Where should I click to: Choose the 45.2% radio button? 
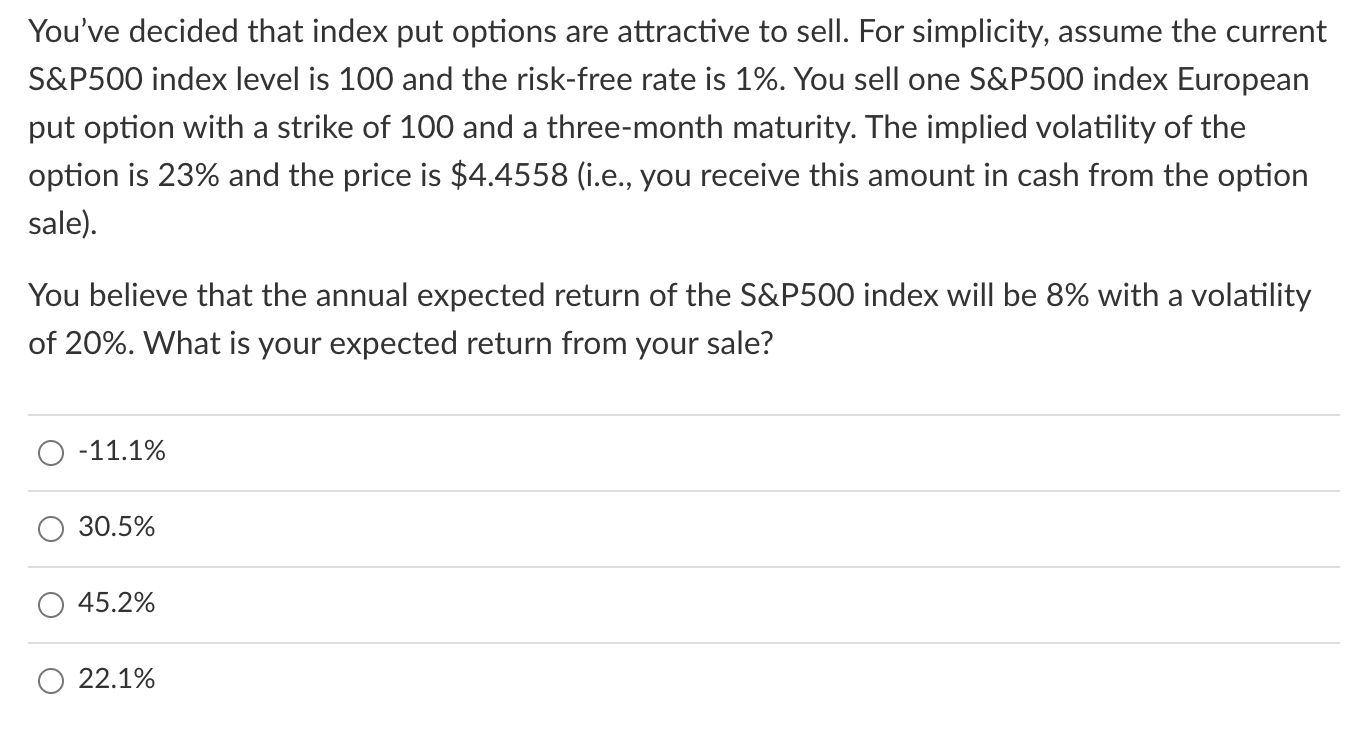(x=51, y=605)
